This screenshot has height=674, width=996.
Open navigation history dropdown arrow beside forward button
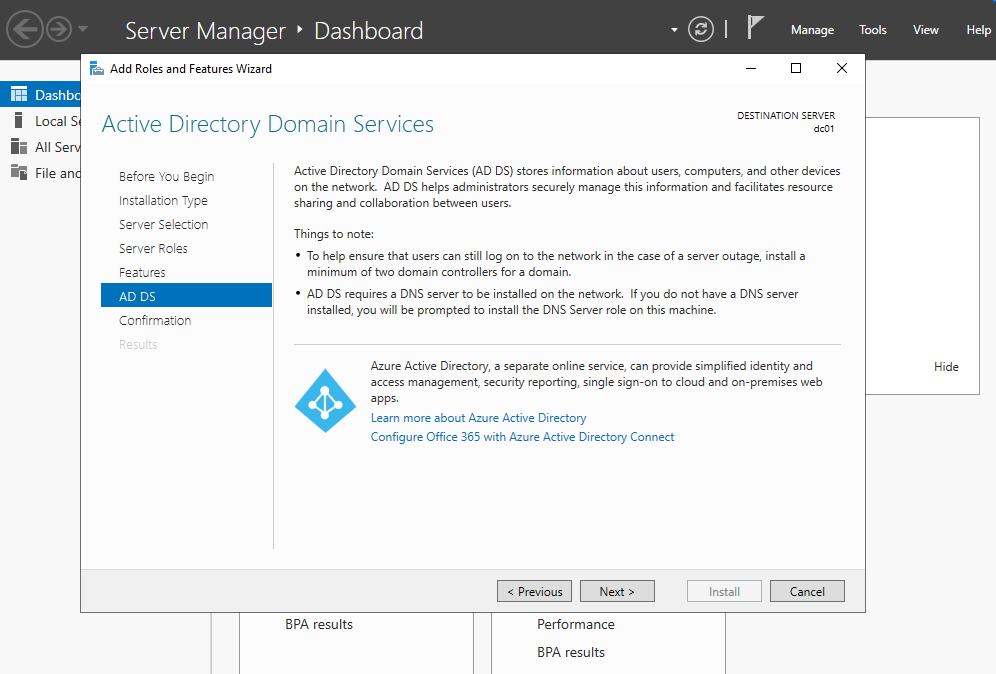83,29
